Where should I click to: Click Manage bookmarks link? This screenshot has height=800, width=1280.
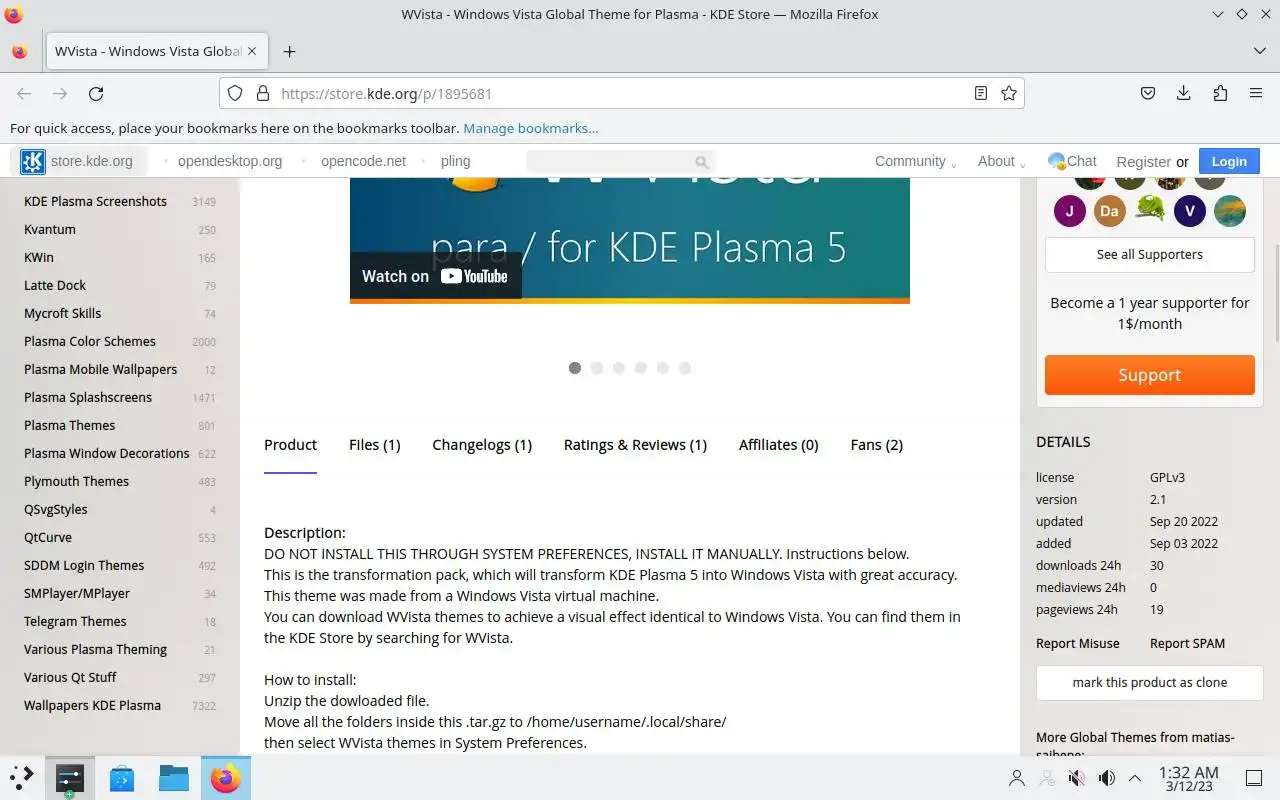[531, 128]
